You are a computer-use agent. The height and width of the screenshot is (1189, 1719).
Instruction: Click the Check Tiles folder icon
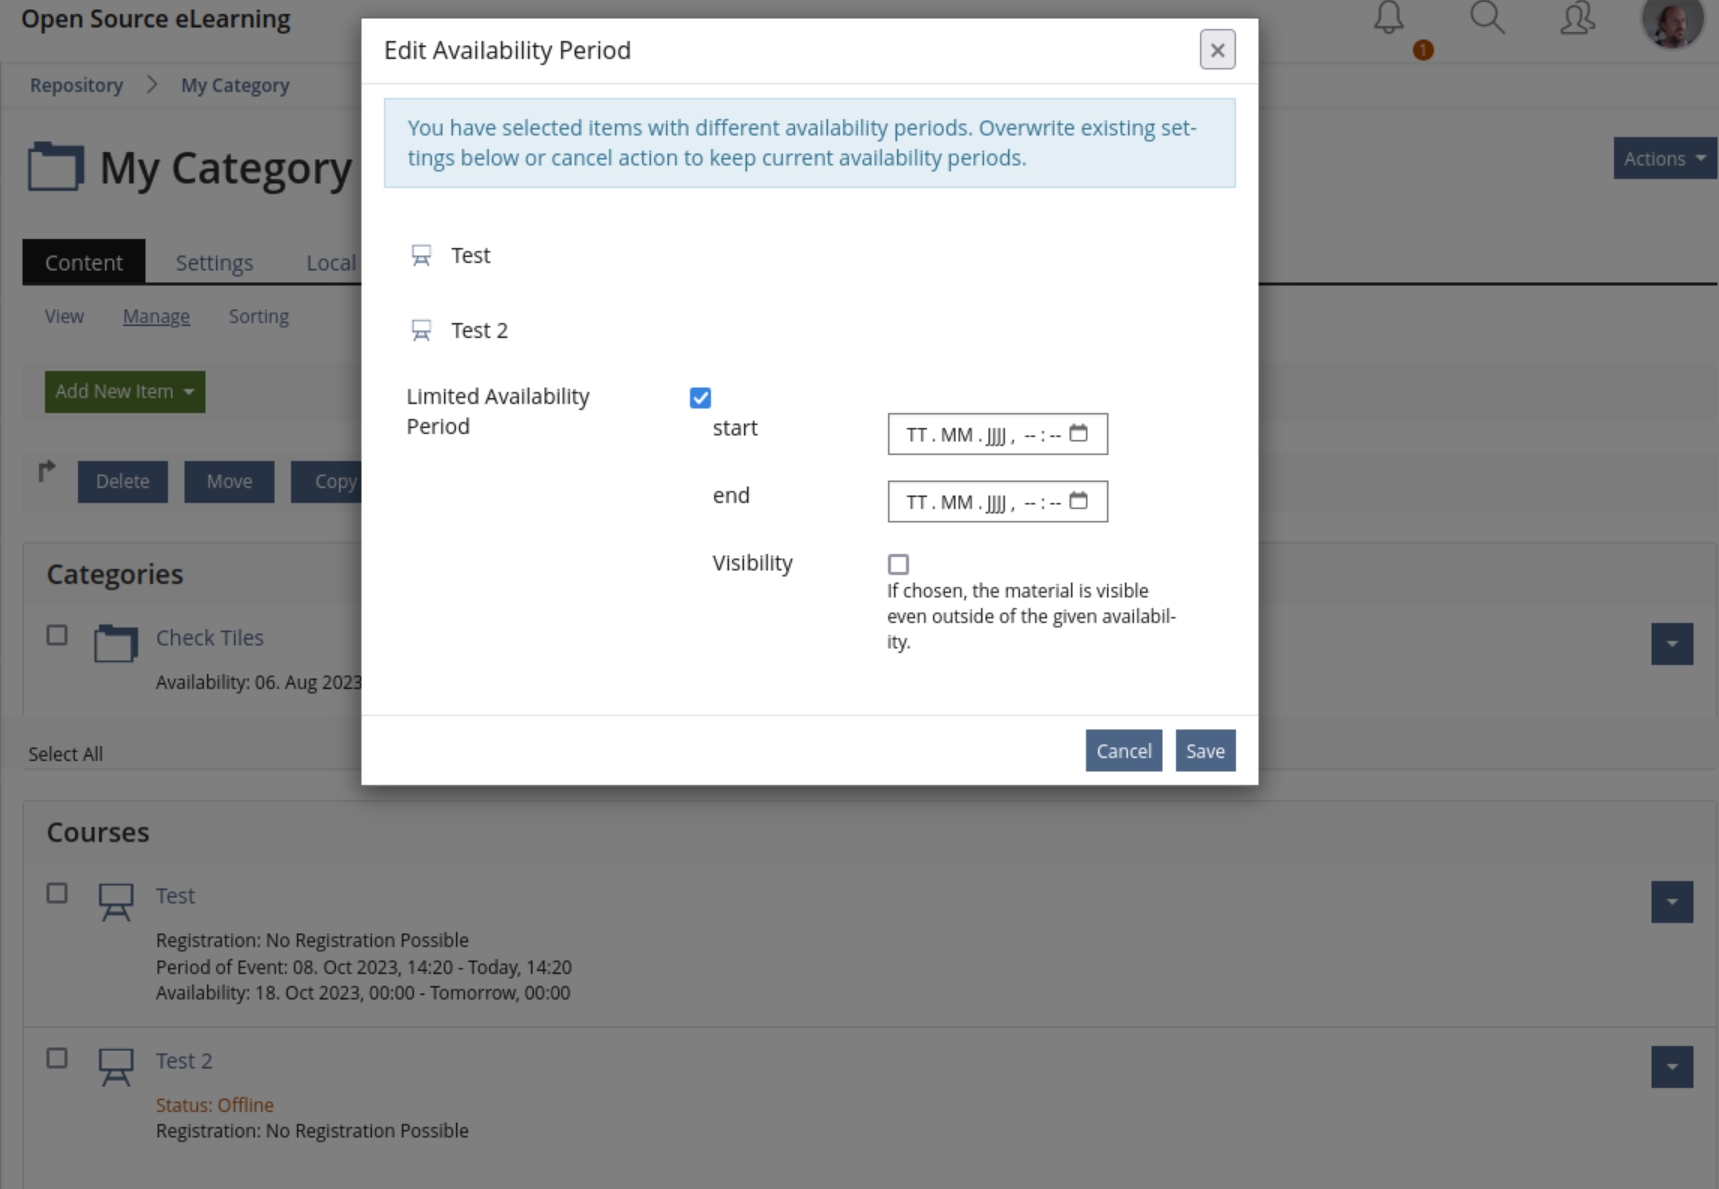click(116, 643)
